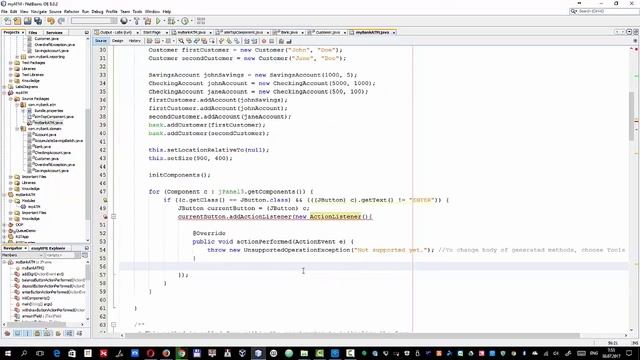Switch to the Customer.java editor tab
Image resolution: width=640 pixels, height=360 pixels.
327,32
